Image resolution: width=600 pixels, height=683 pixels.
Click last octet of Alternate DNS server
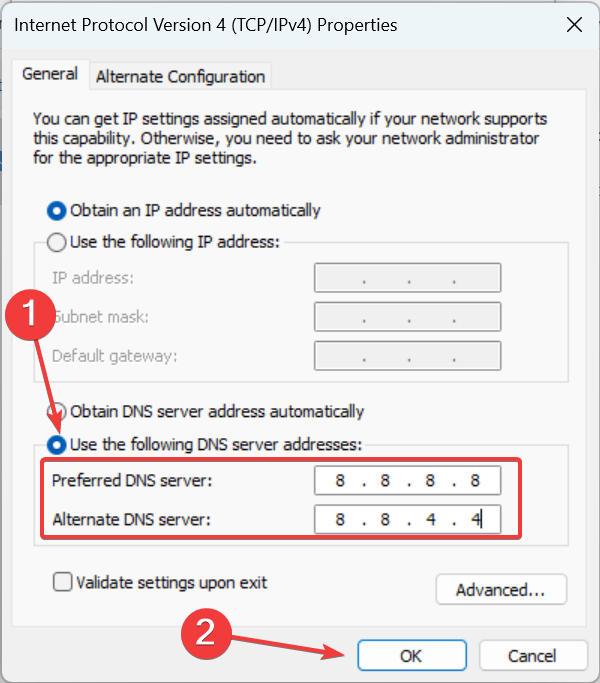[475, 519]
